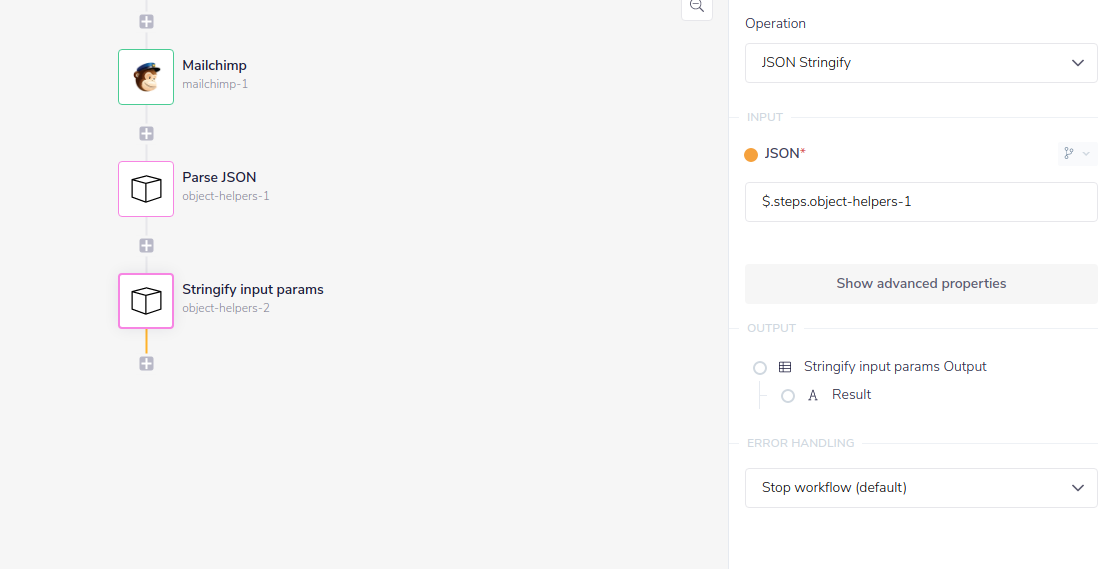Add step between Mailchimp and Parse JSON

(x=146, y=133)
